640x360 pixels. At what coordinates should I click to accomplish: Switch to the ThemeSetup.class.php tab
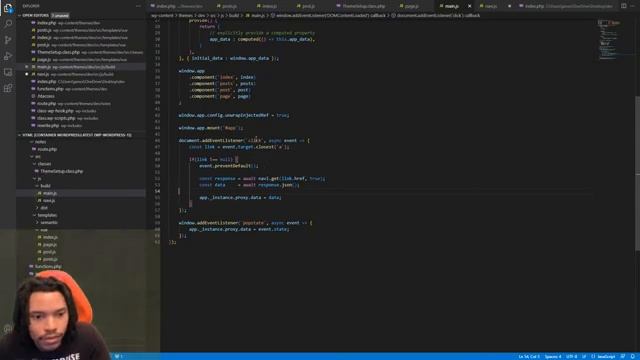[361, 6]
